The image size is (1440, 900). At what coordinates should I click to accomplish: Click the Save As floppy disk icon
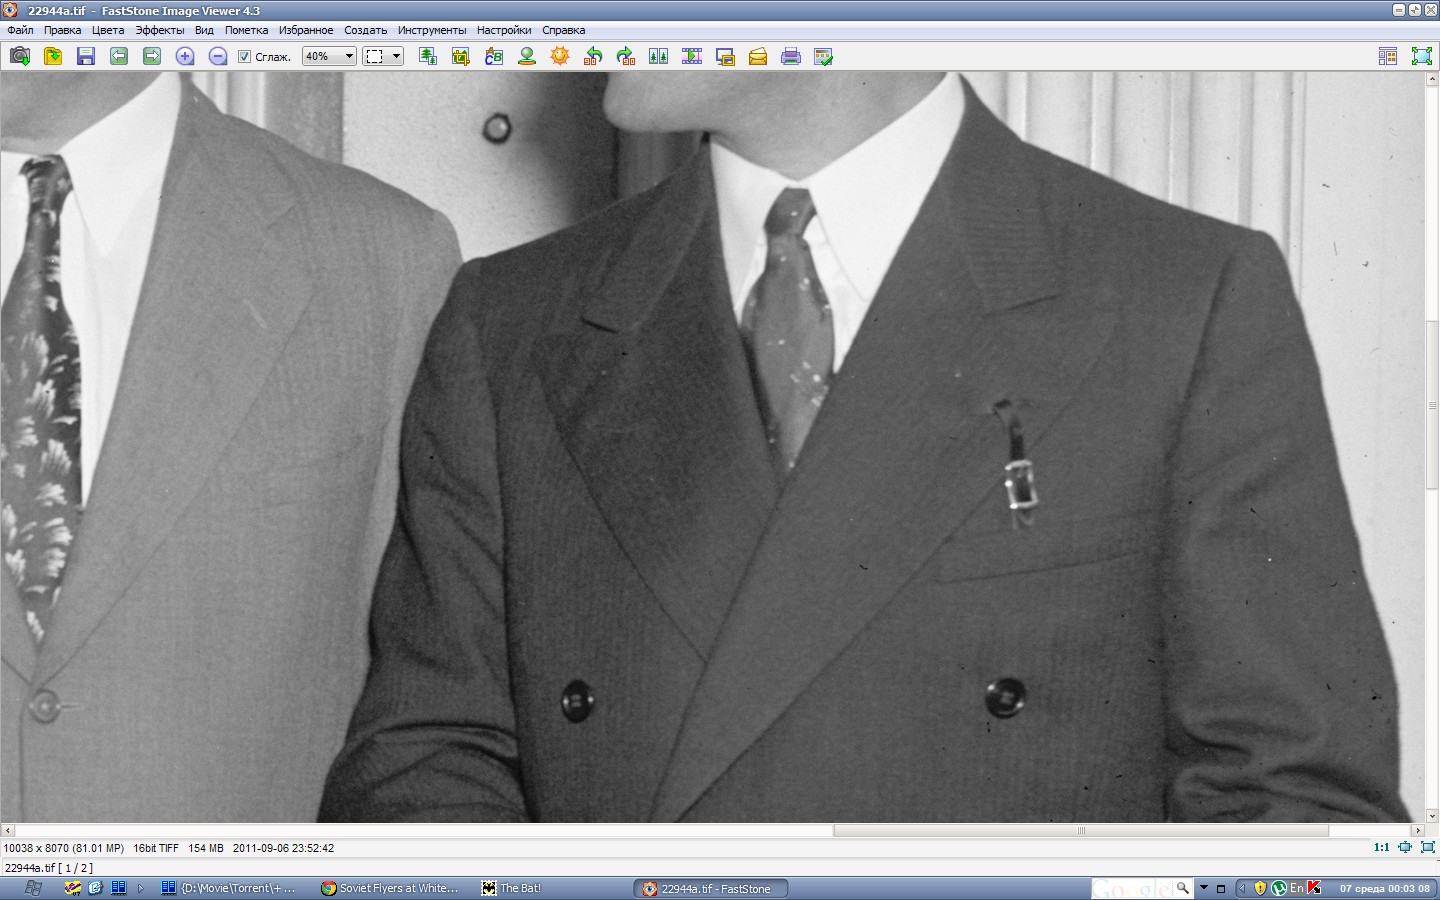point(86,57)
